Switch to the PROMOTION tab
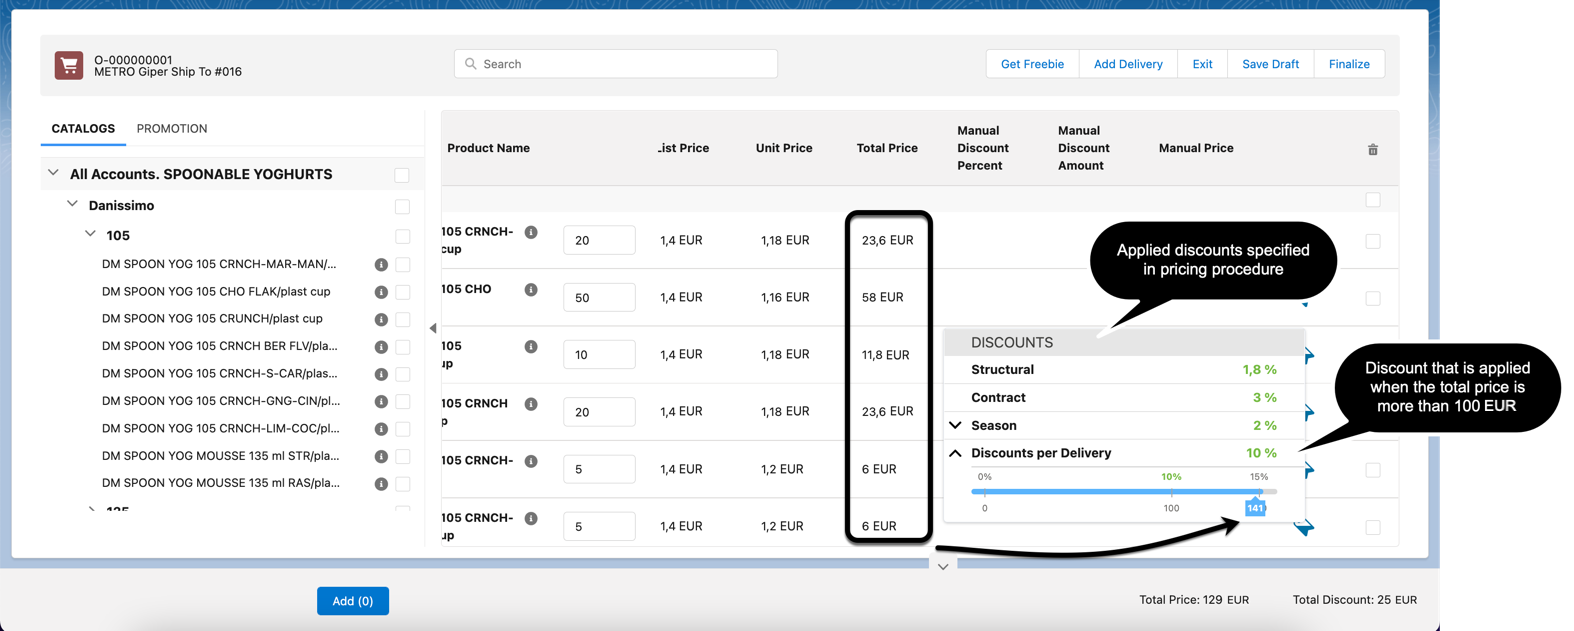This screenshot has width=1574, height=631. [172, 129]
